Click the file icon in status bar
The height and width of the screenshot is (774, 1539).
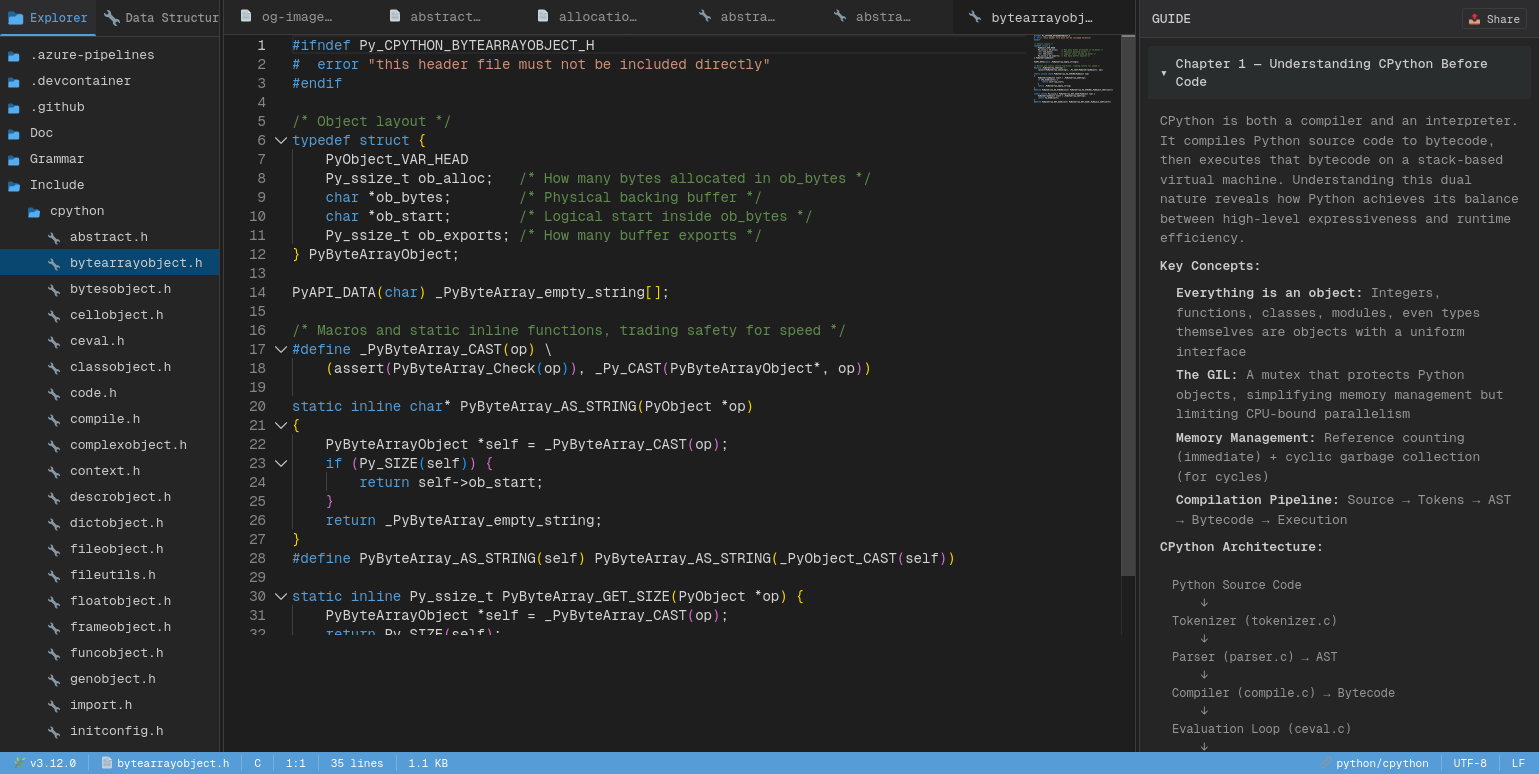pyautogui.click(x=107, y=763)
